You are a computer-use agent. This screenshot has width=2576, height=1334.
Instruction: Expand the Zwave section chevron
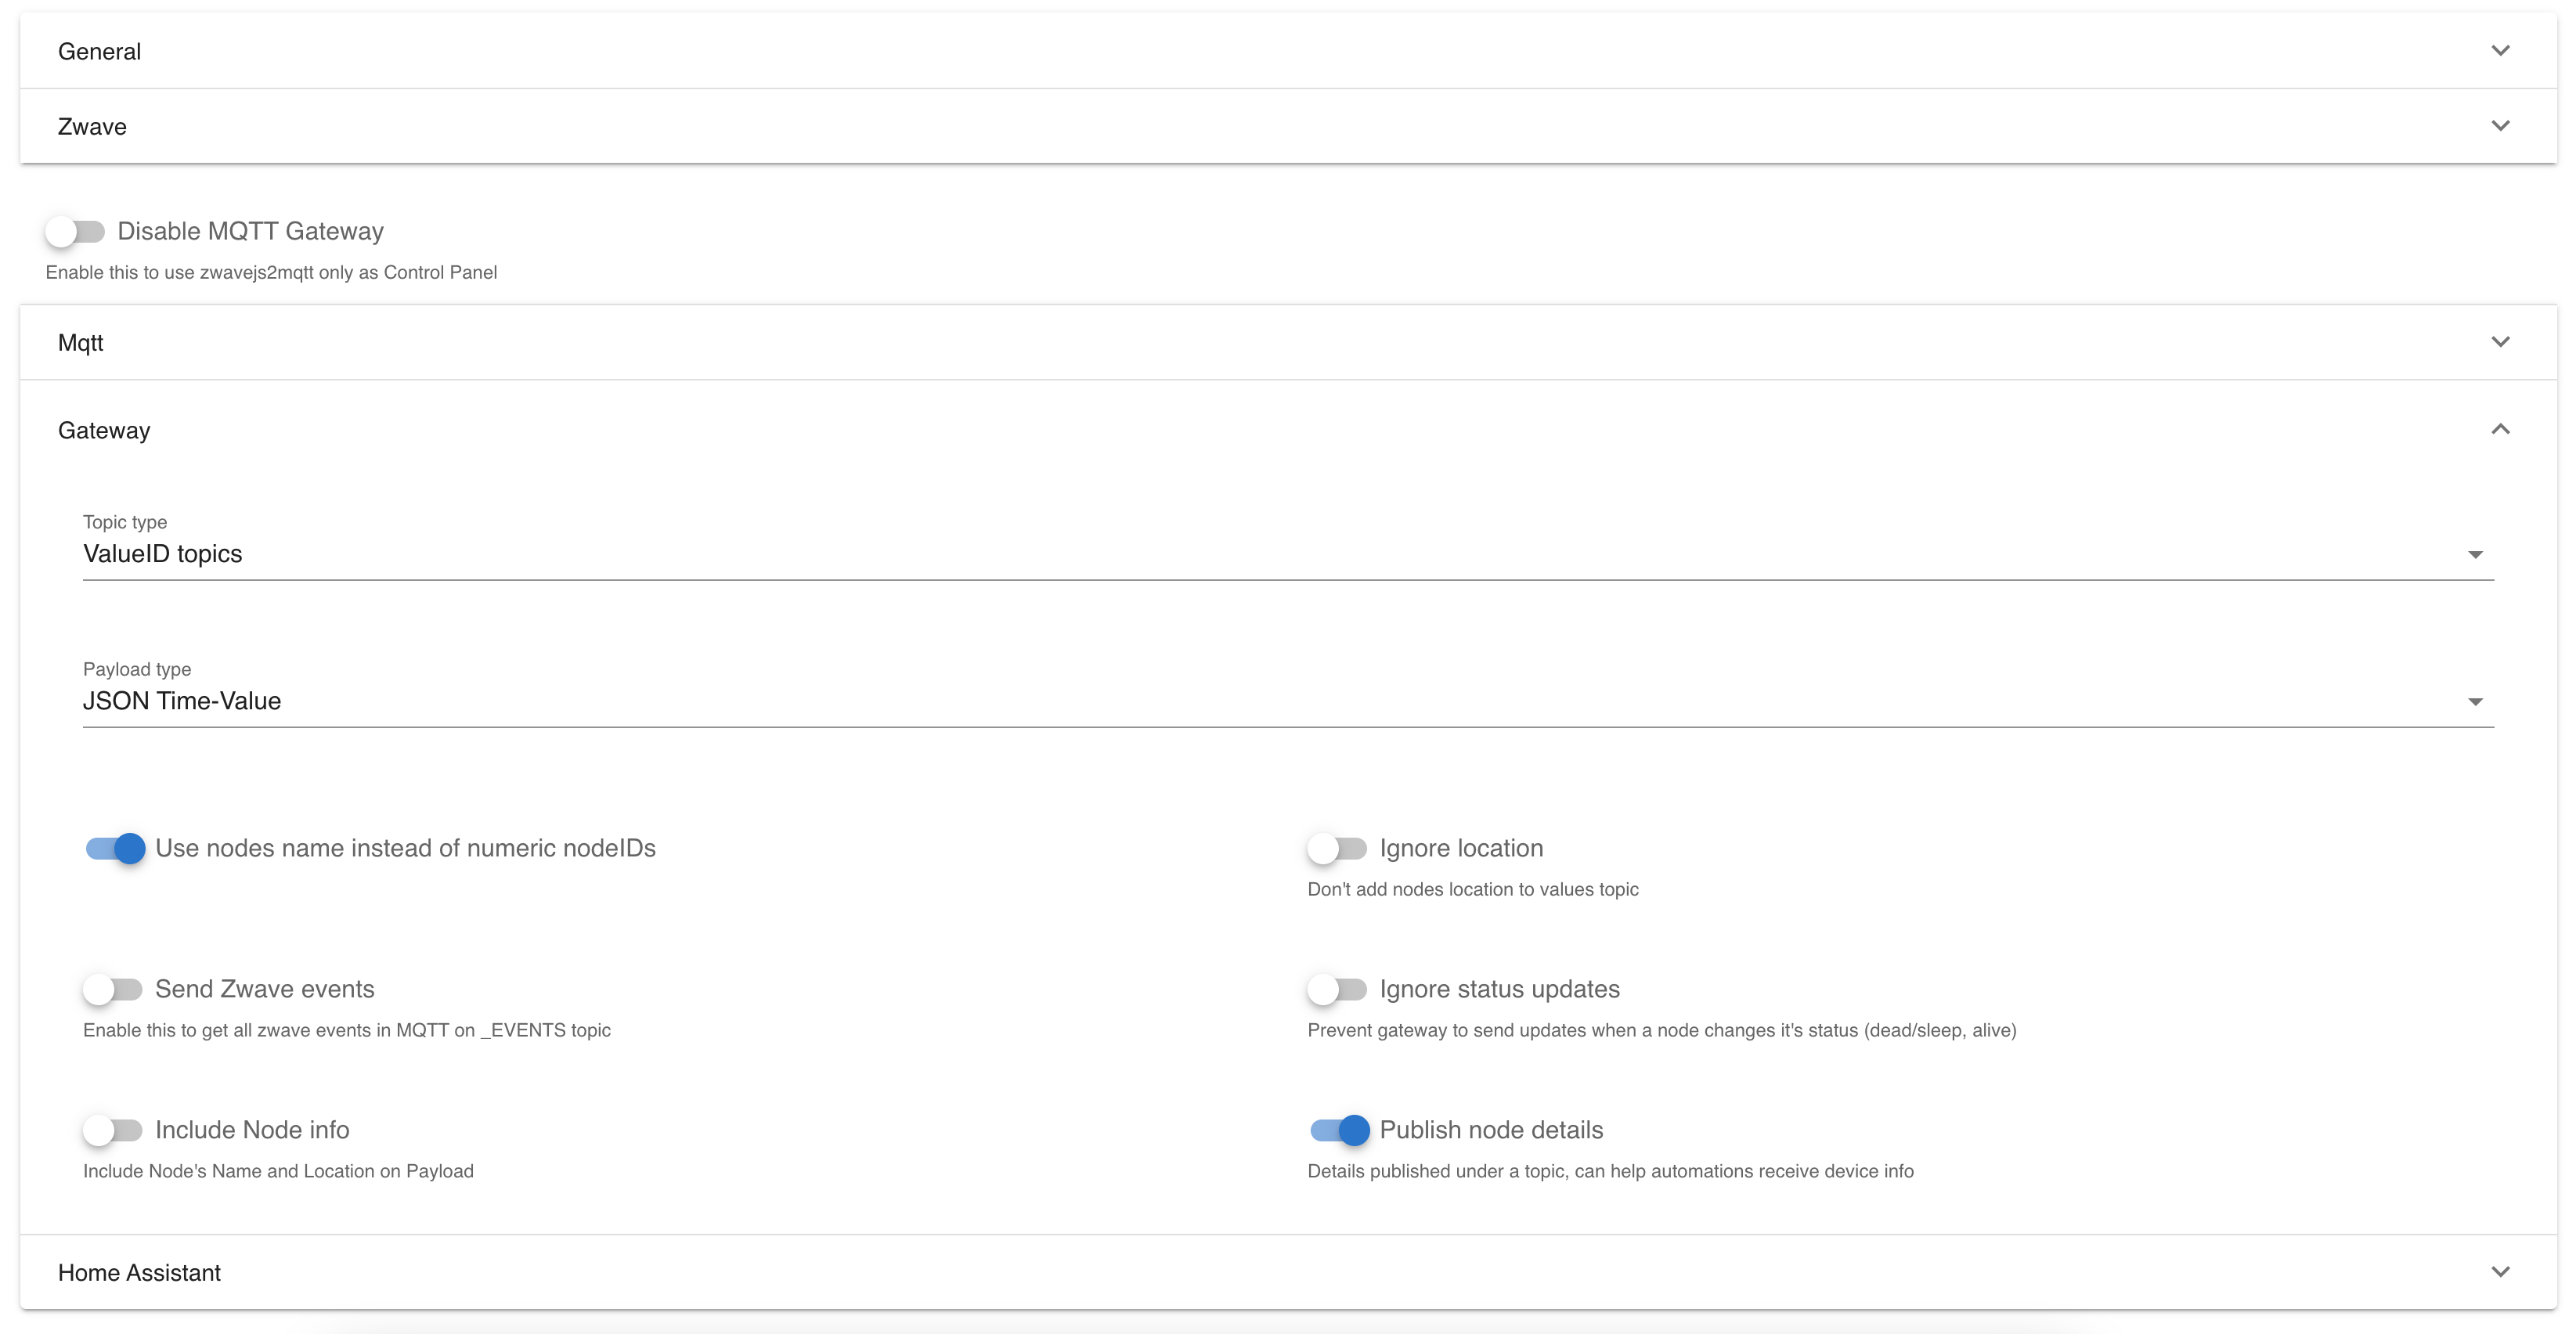(2500, 126)
